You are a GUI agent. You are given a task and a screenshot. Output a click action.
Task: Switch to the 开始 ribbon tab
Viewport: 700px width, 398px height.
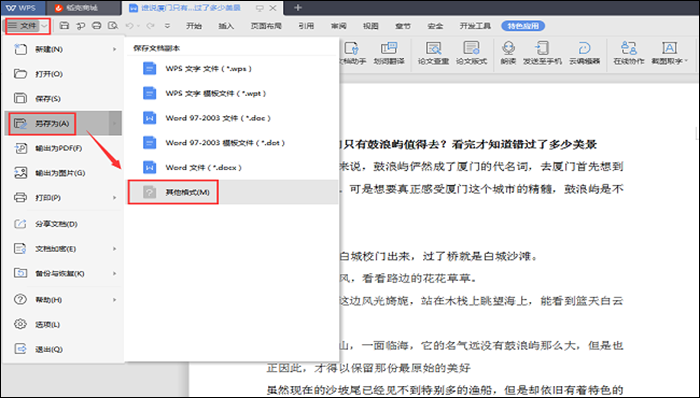194,26
